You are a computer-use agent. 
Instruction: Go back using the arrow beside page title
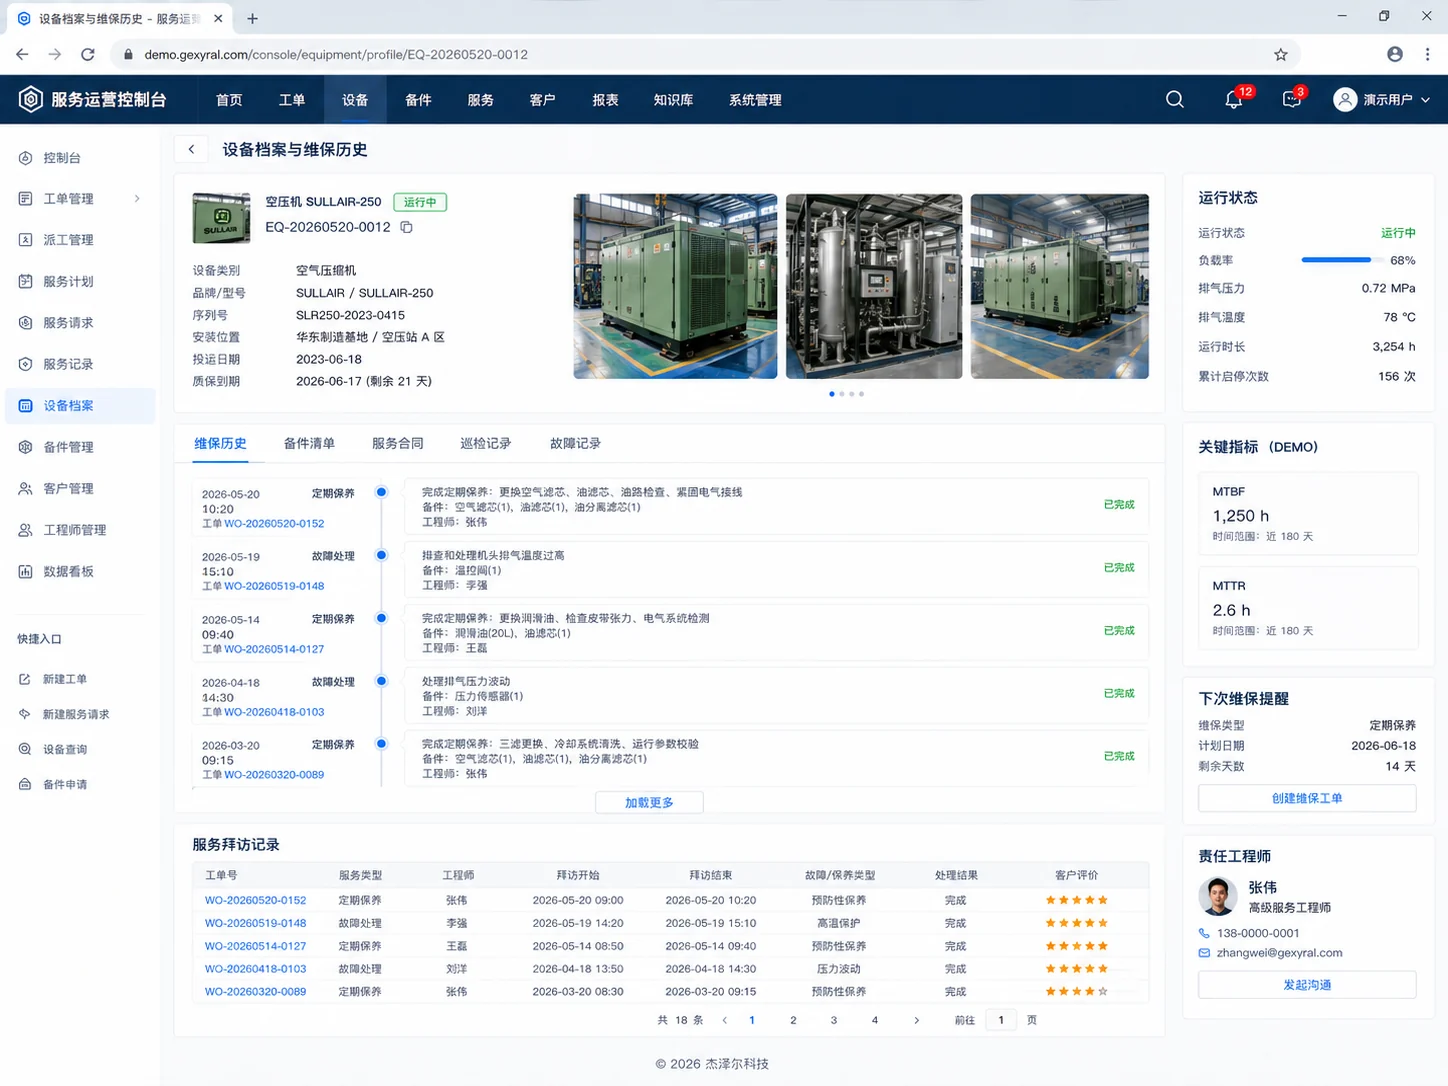(x=191, y=149)
